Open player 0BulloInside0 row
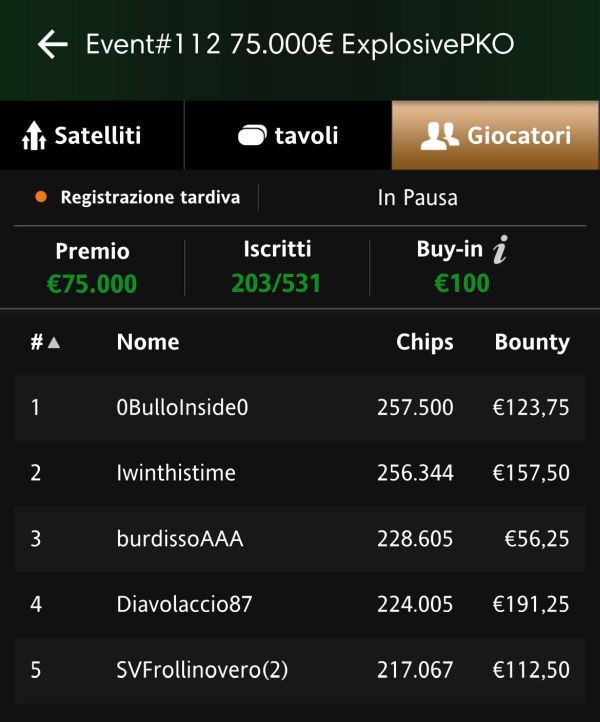600x722 pixels. click(300, 408)
